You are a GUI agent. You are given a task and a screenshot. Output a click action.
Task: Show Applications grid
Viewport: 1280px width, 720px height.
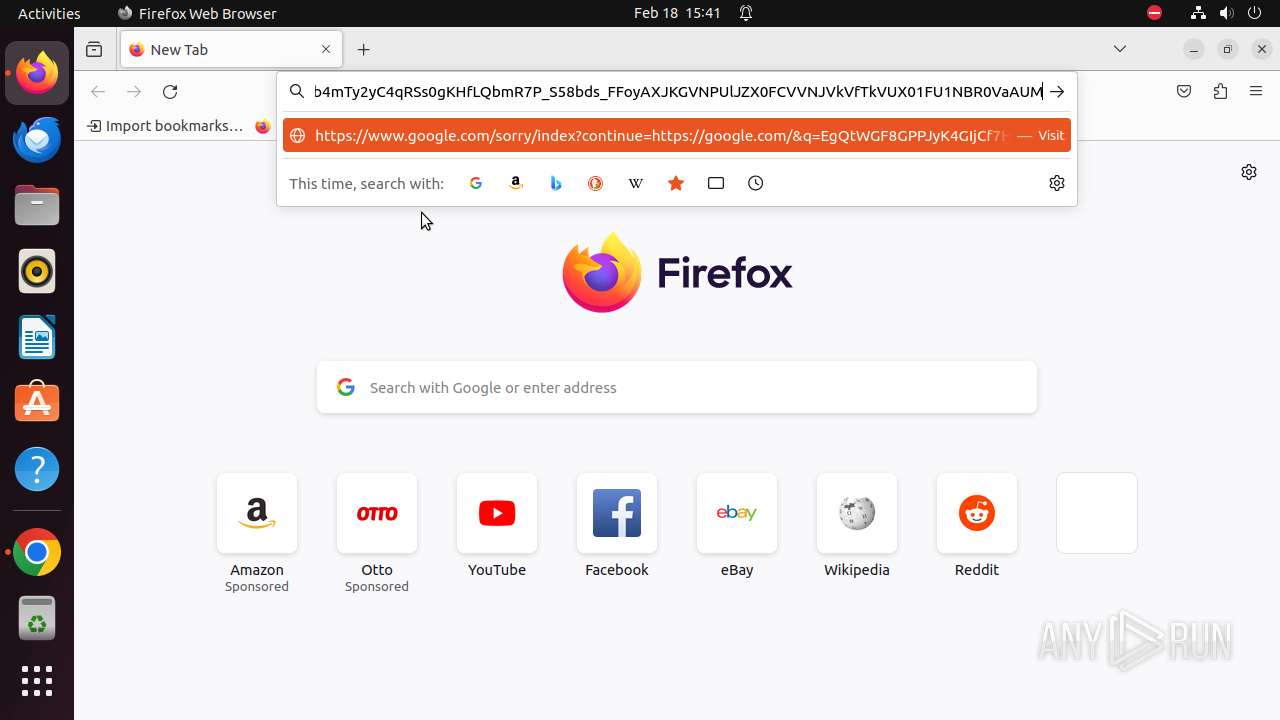(37, 681)
